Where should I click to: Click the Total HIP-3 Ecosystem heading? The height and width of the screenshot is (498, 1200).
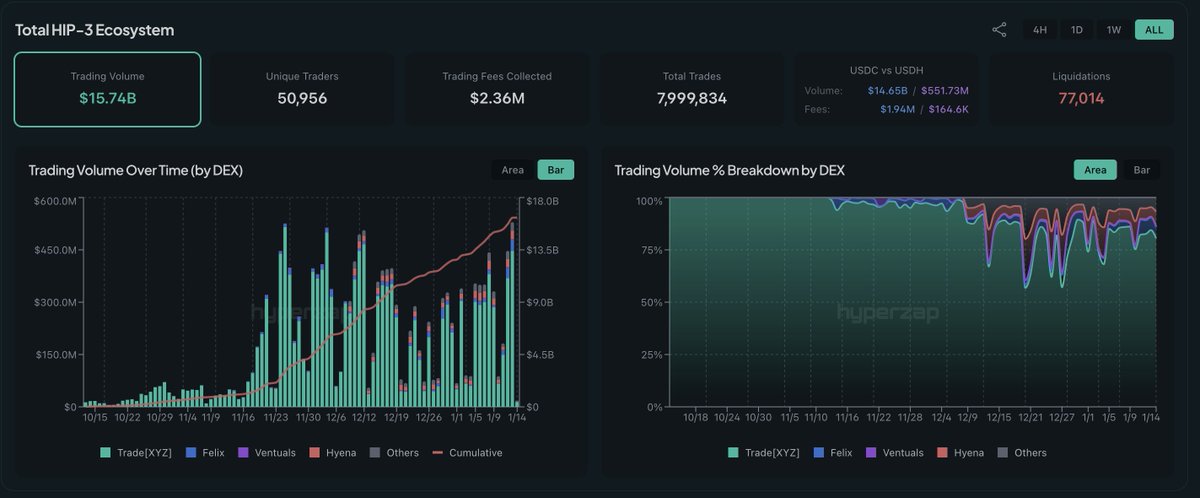click(x=94, y=30)
